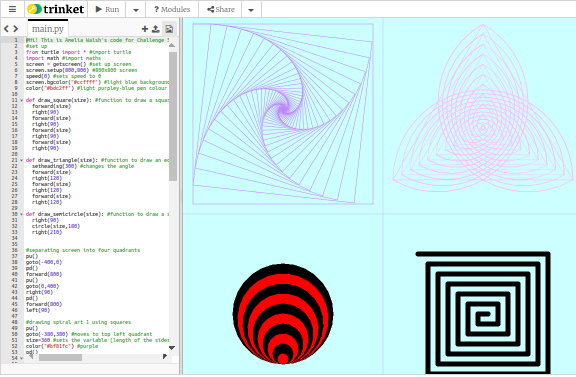Click the right angle bracket file navigation
576x377 pixels.
[15, 29]
